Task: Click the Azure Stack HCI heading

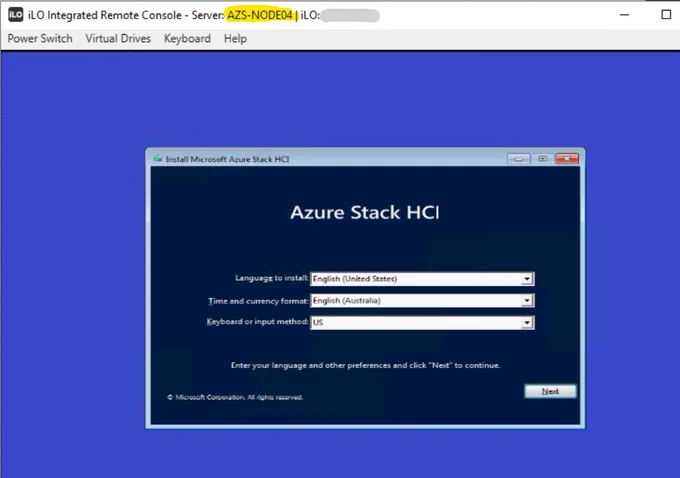Action: click(365, 213)
